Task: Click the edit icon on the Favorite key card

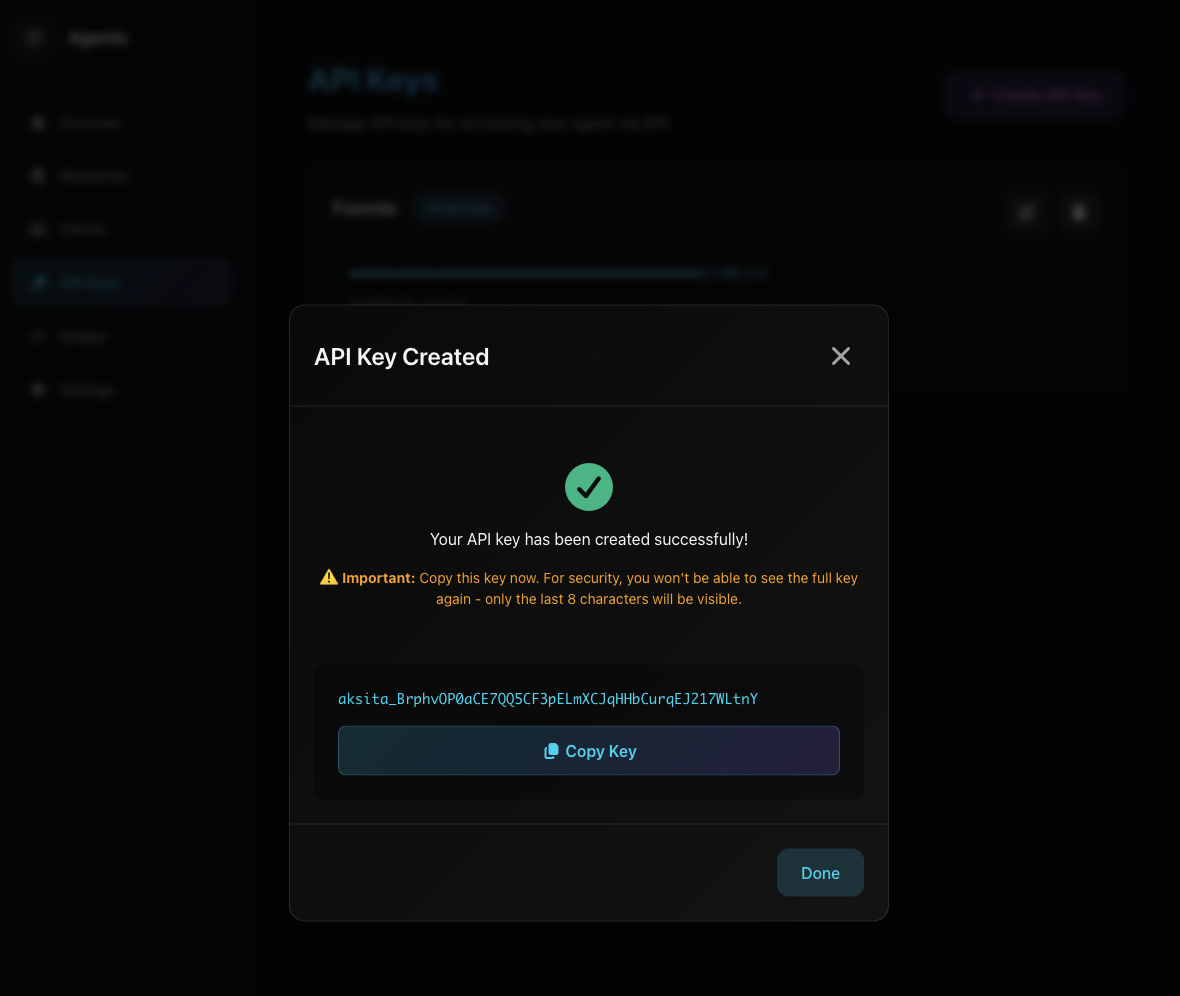Action: (1026, 212)
